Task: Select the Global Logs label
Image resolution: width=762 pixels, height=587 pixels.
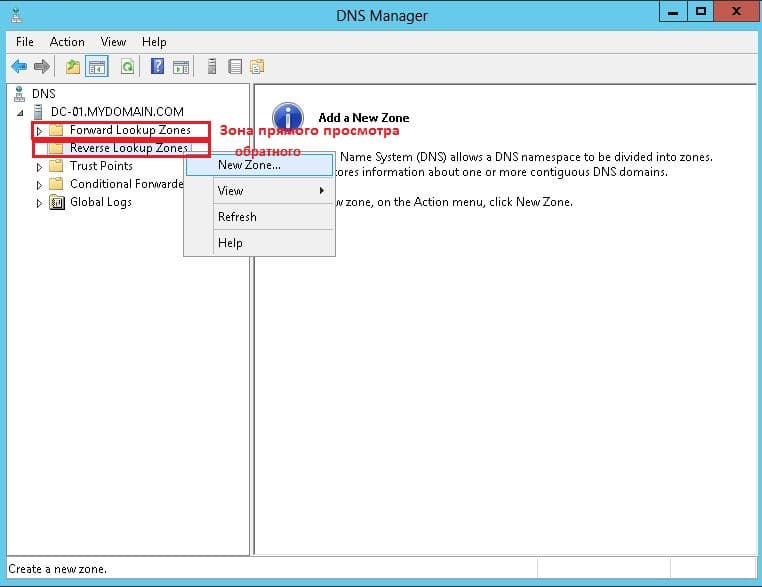Action: pyautogui.click(x=101, y=202)
